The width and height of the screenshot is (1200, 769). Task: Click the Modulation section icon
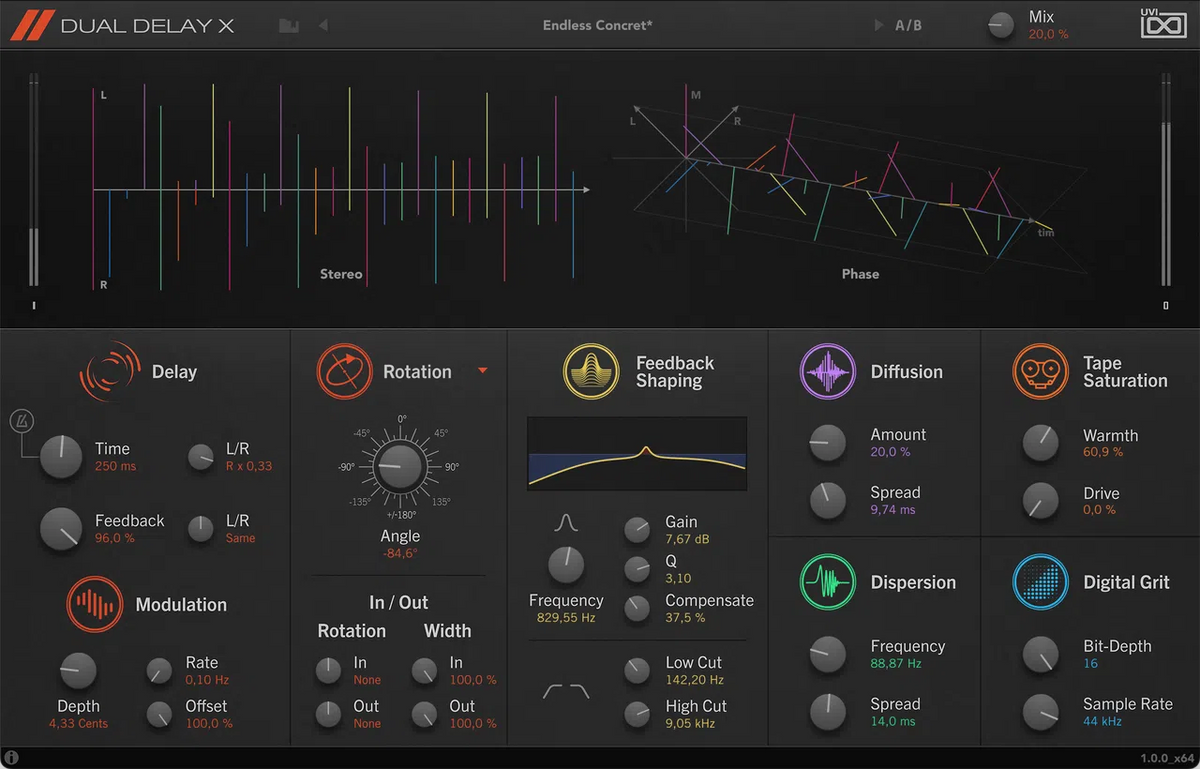pyautogui.click(x=94, y=604)
